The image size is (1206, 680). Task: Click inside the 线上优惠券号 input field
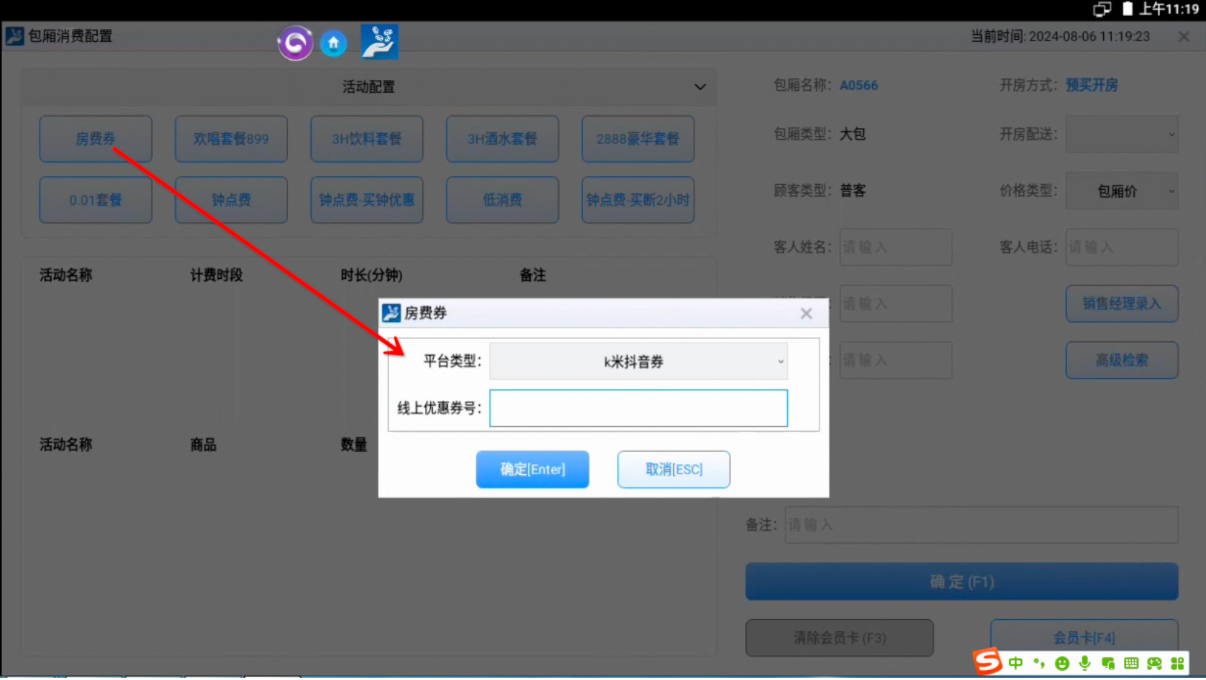pyautogui.click(x=638, y=408)
